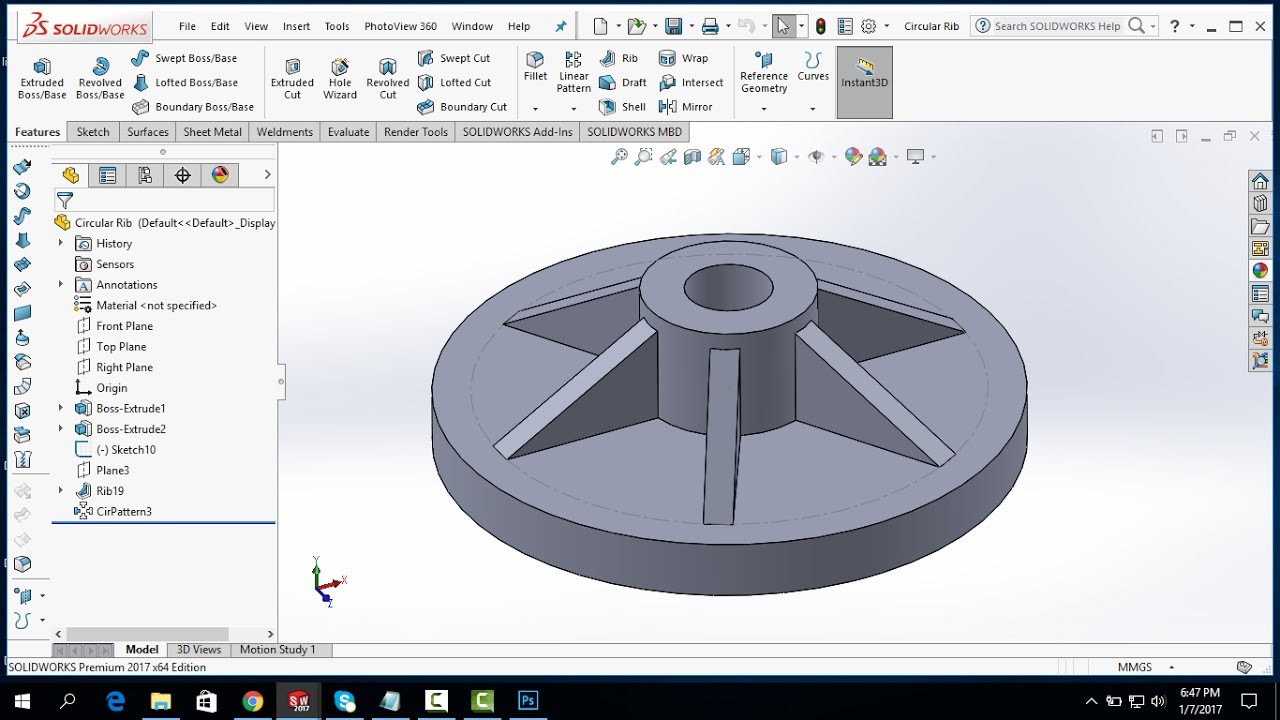Screen dimensions: 1280x720
Task: Click the Edit Appearance color ball
Action: (x=853, y=156)
